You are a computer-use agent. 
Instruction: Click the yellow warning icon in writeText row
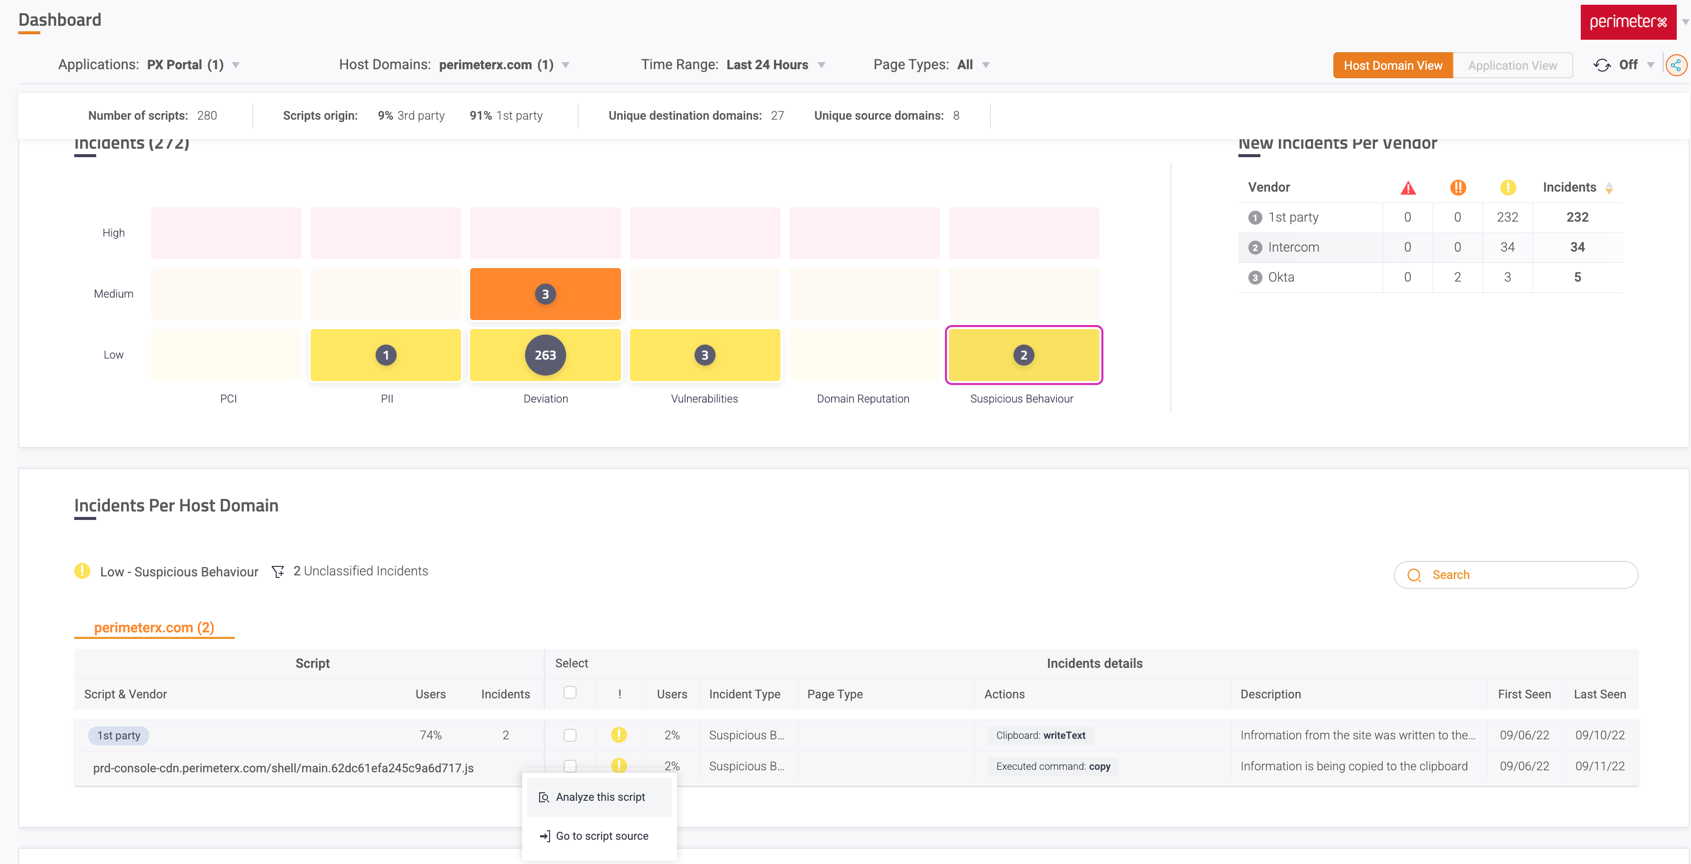[619, 735]
